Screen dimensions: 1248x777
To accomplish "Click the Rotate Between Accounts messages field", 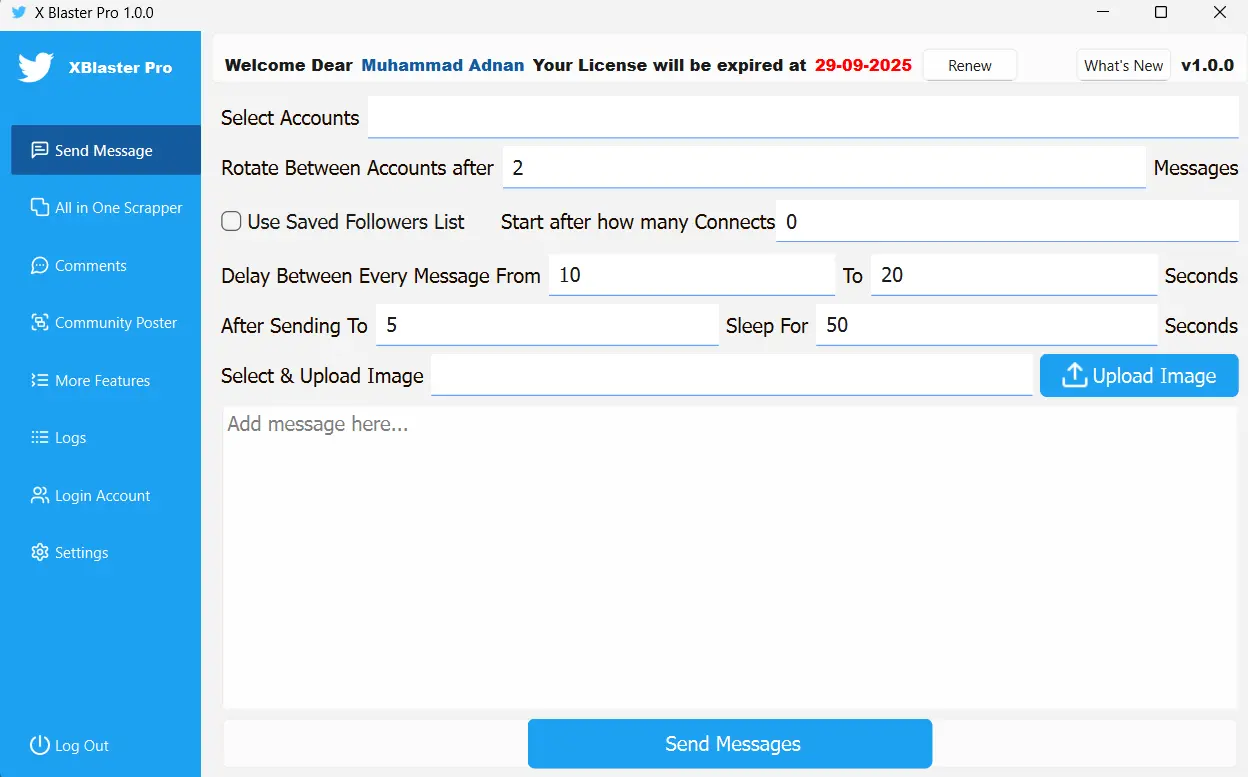I will pos(823,168).
